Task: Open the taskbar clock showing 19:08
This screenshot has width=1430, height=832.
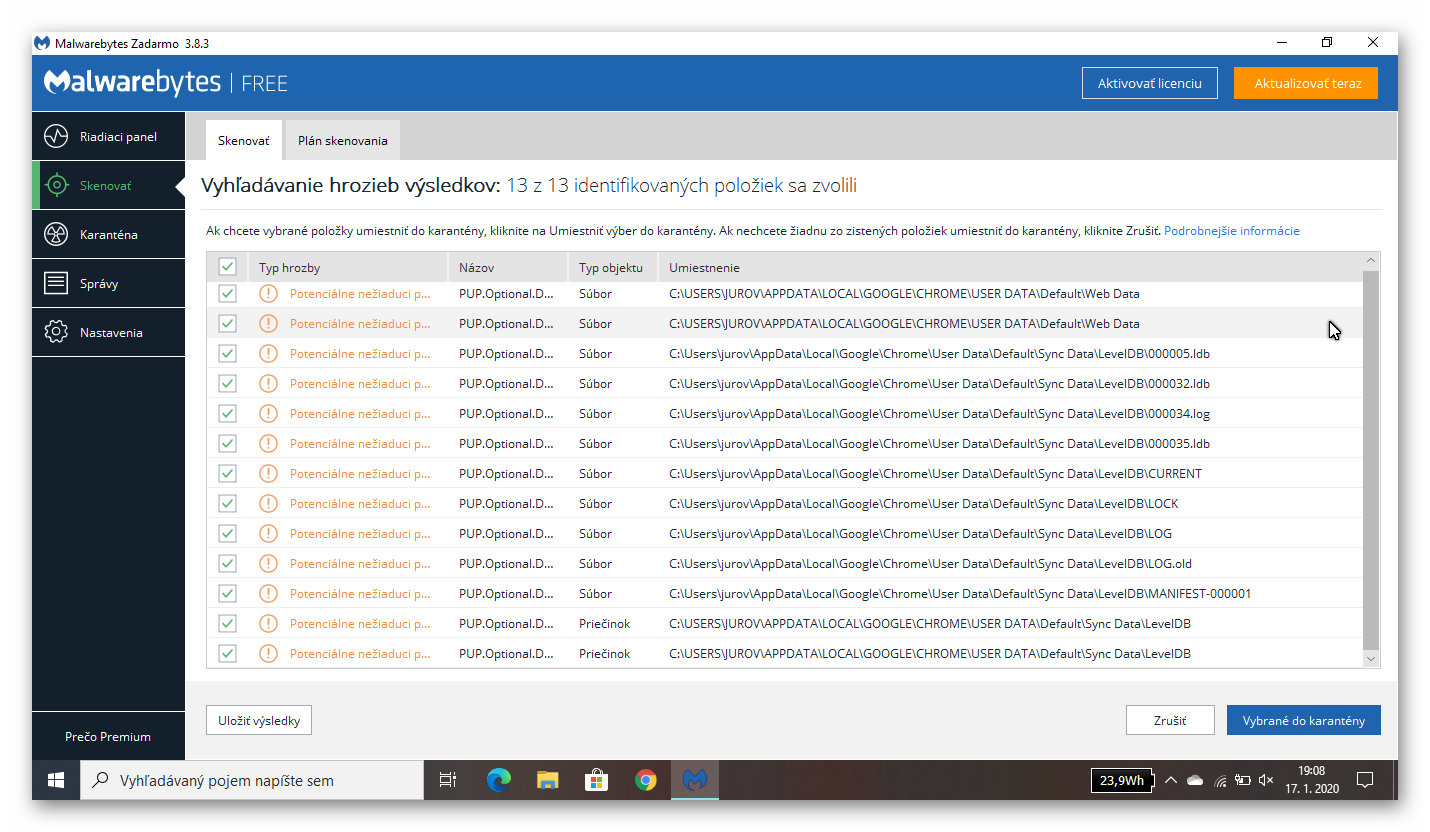Action: click(1312, 780)
